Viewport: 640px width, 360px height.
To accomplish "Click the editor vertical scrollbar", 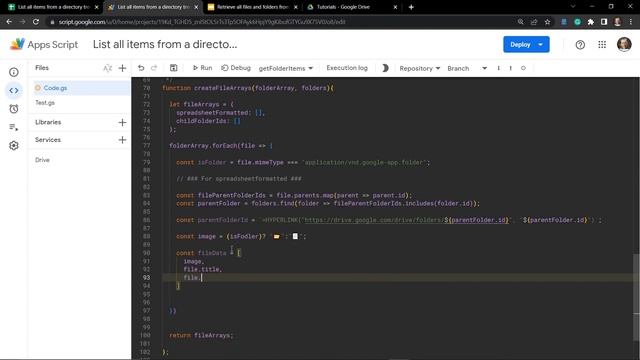I will tap(636, 298).
